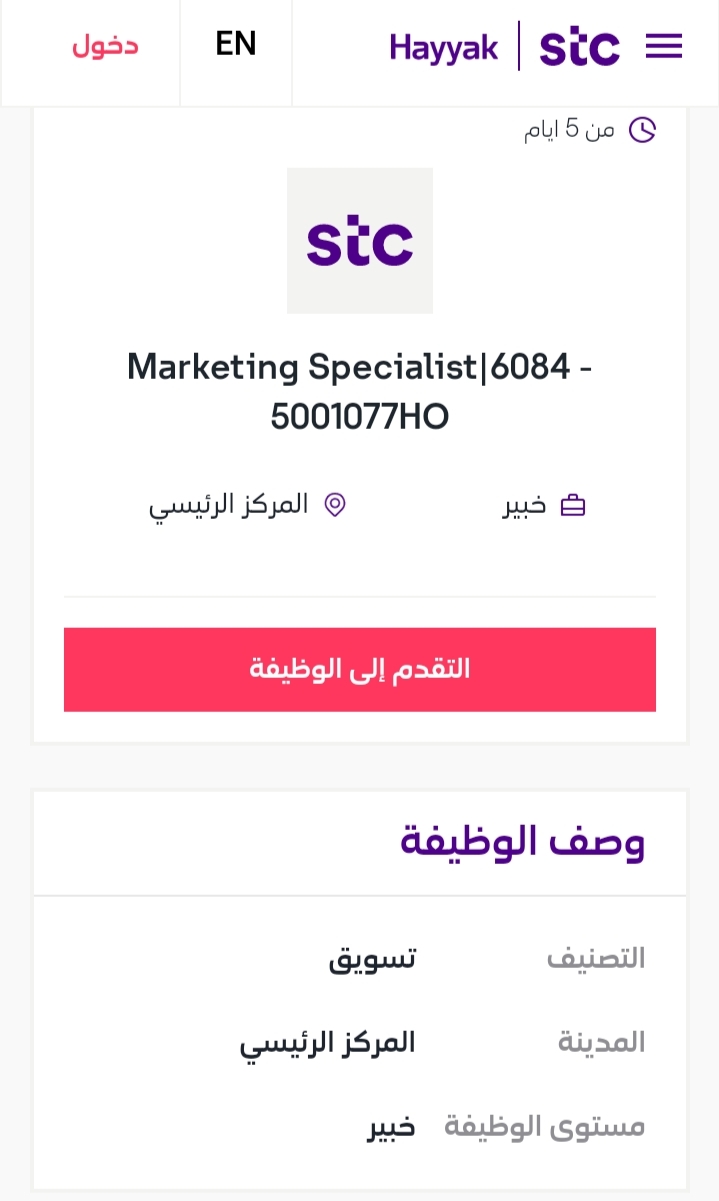
Task: Tap the مستوى الوظيفة row label
Action: [545, 1127]
